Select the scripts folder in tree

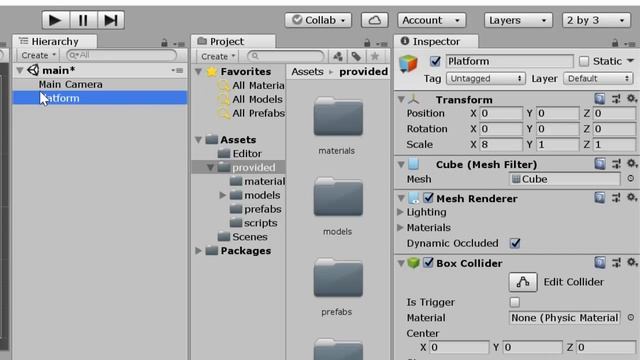click(x=260, y=223)
